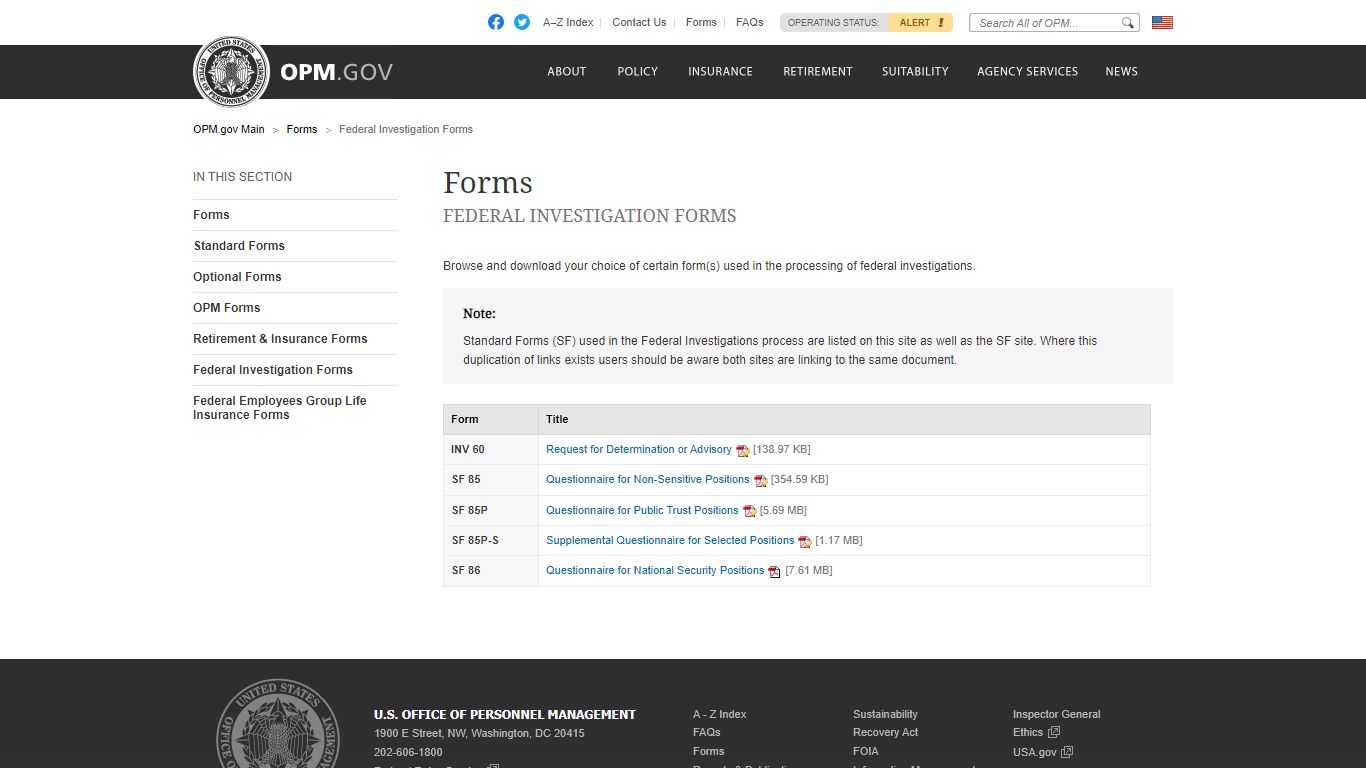The height and width of the screenshot is (768, 1366).
Task: Click FOIA in the footer
Action: click(x=866, y=752)
